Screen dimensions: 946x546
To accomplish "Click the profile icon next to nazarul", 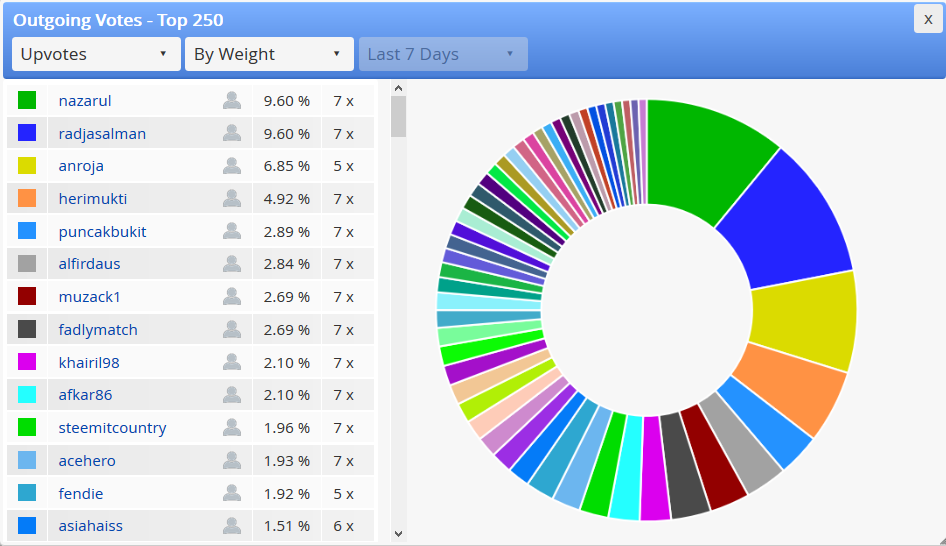I will 232,100.
